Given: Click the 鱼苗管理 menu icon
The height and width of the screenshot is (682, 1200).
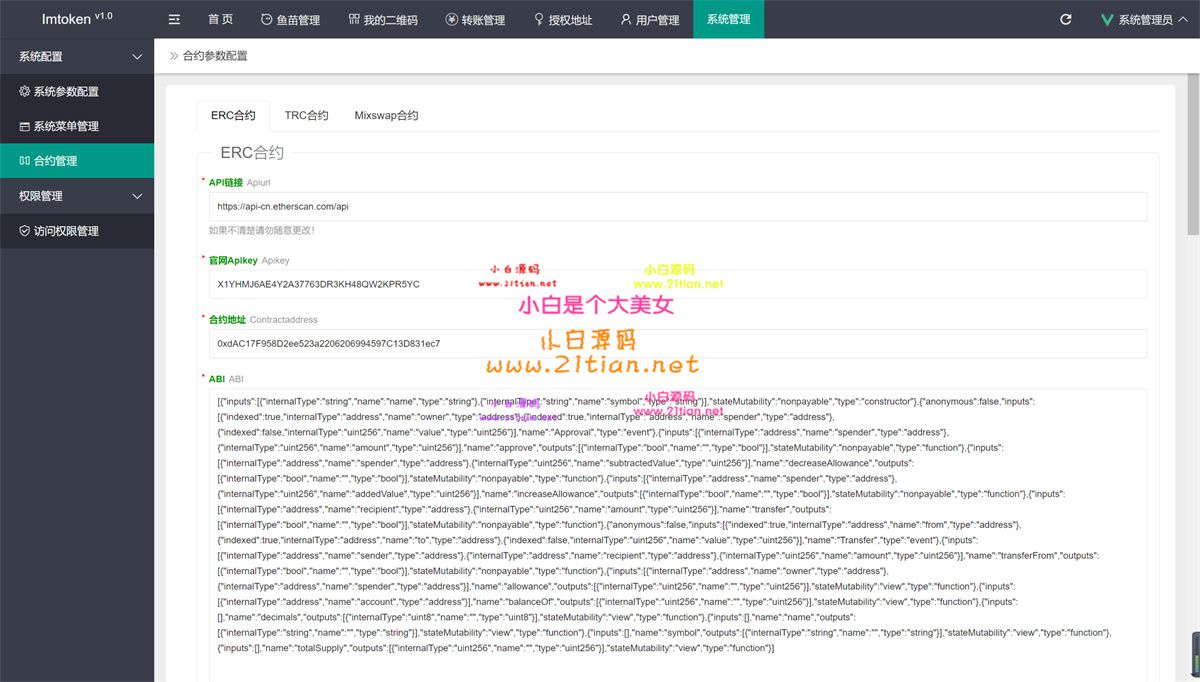Looking at the screenshot, I should (x=266, y=19).
